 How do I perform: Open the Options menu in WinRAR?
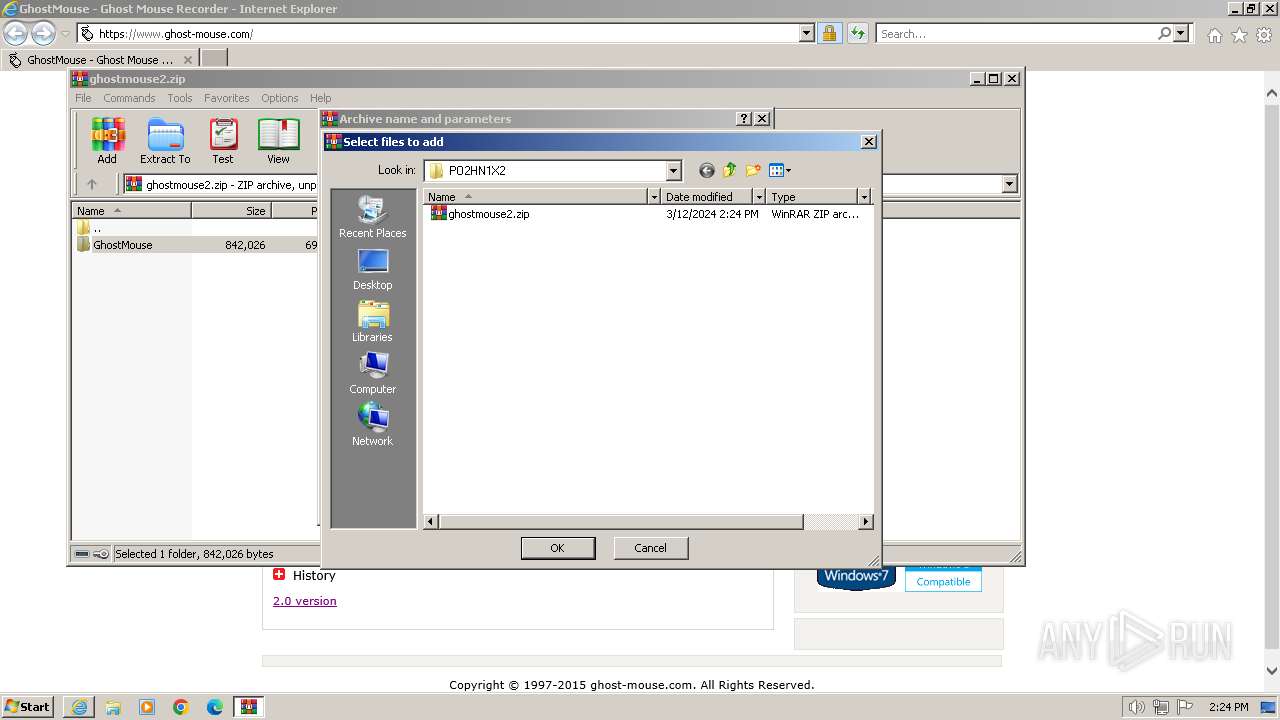pyautogui.click(x=280, y=98)
